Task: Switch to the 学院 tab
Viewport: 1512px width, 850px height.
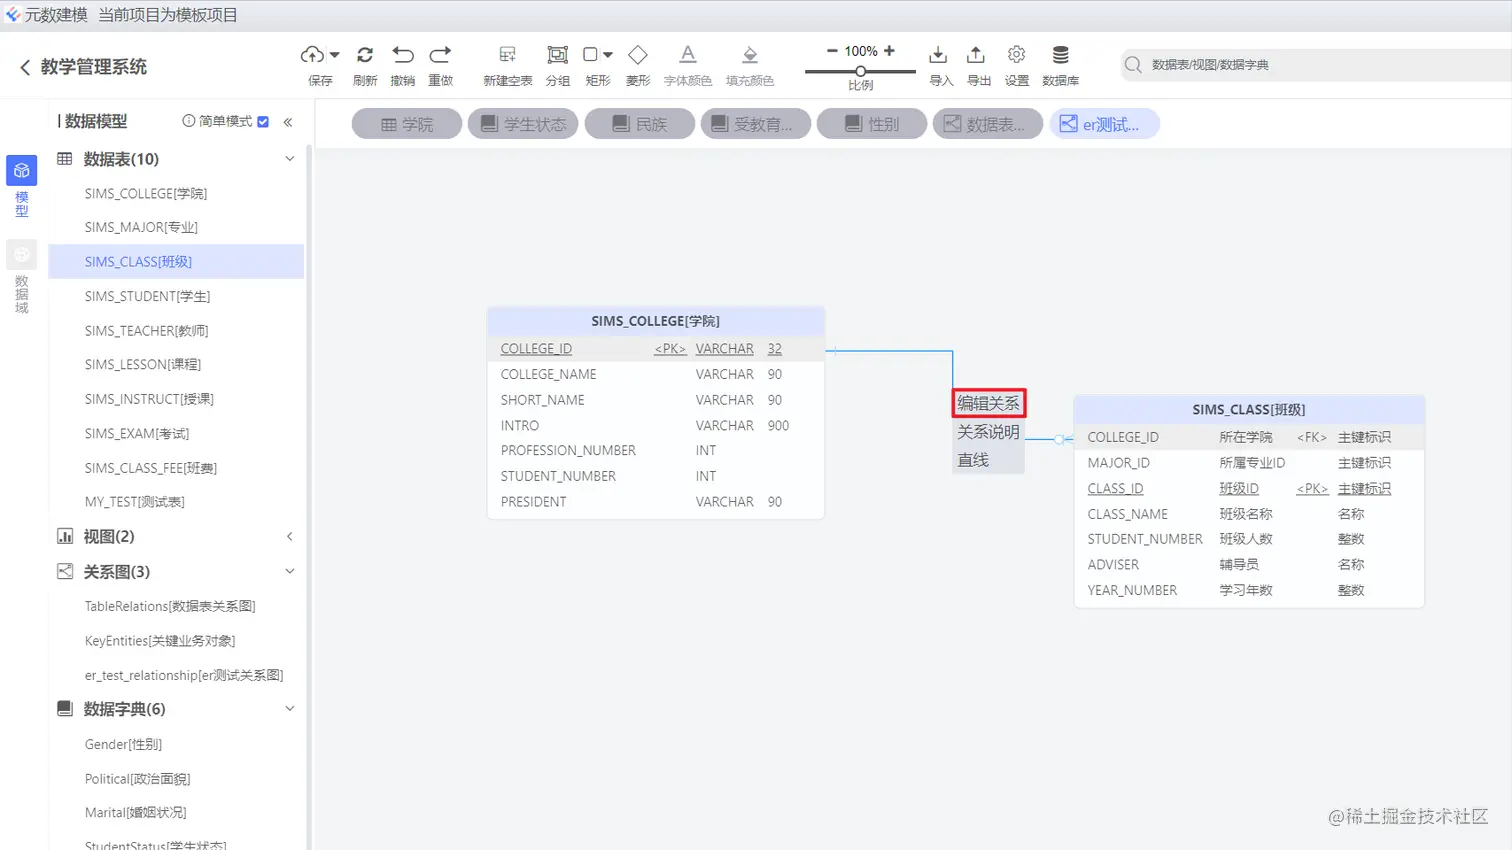Action: (x=407, y=124)
